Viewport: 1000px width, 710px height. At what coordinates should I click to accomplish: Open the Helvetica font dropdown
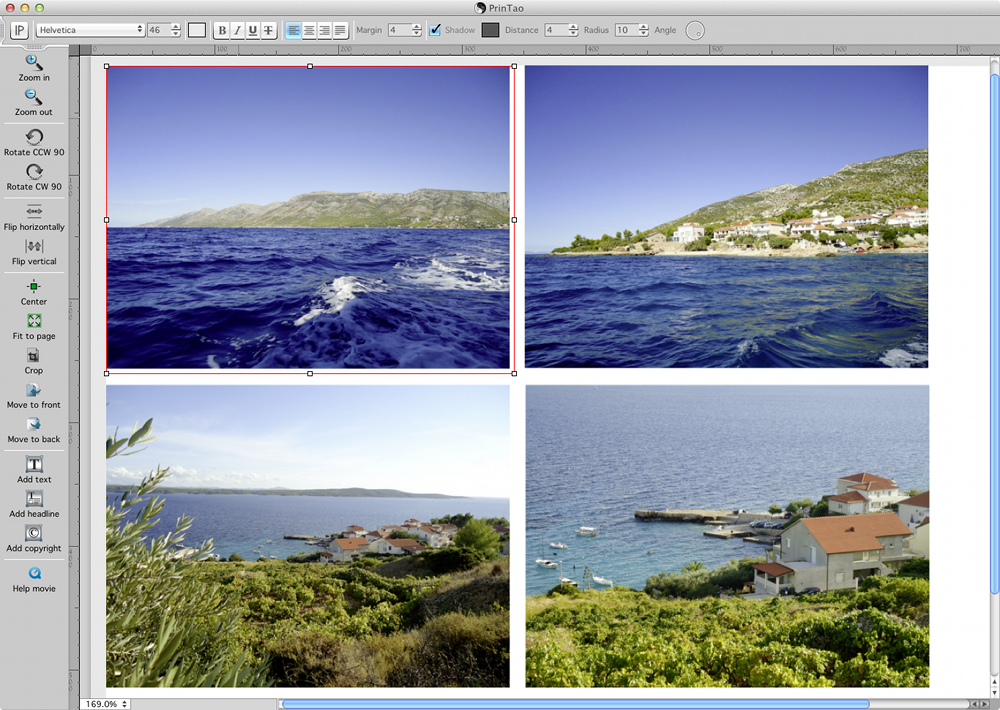[91, 30]
